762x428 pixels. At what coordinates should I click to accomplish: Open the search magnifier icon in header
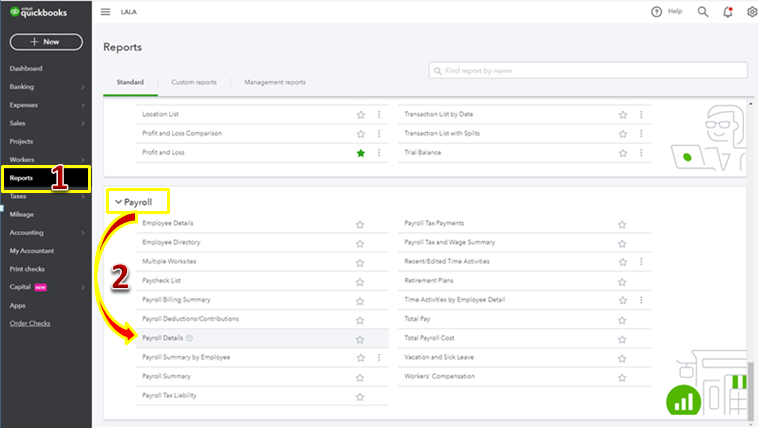[703, 12]
